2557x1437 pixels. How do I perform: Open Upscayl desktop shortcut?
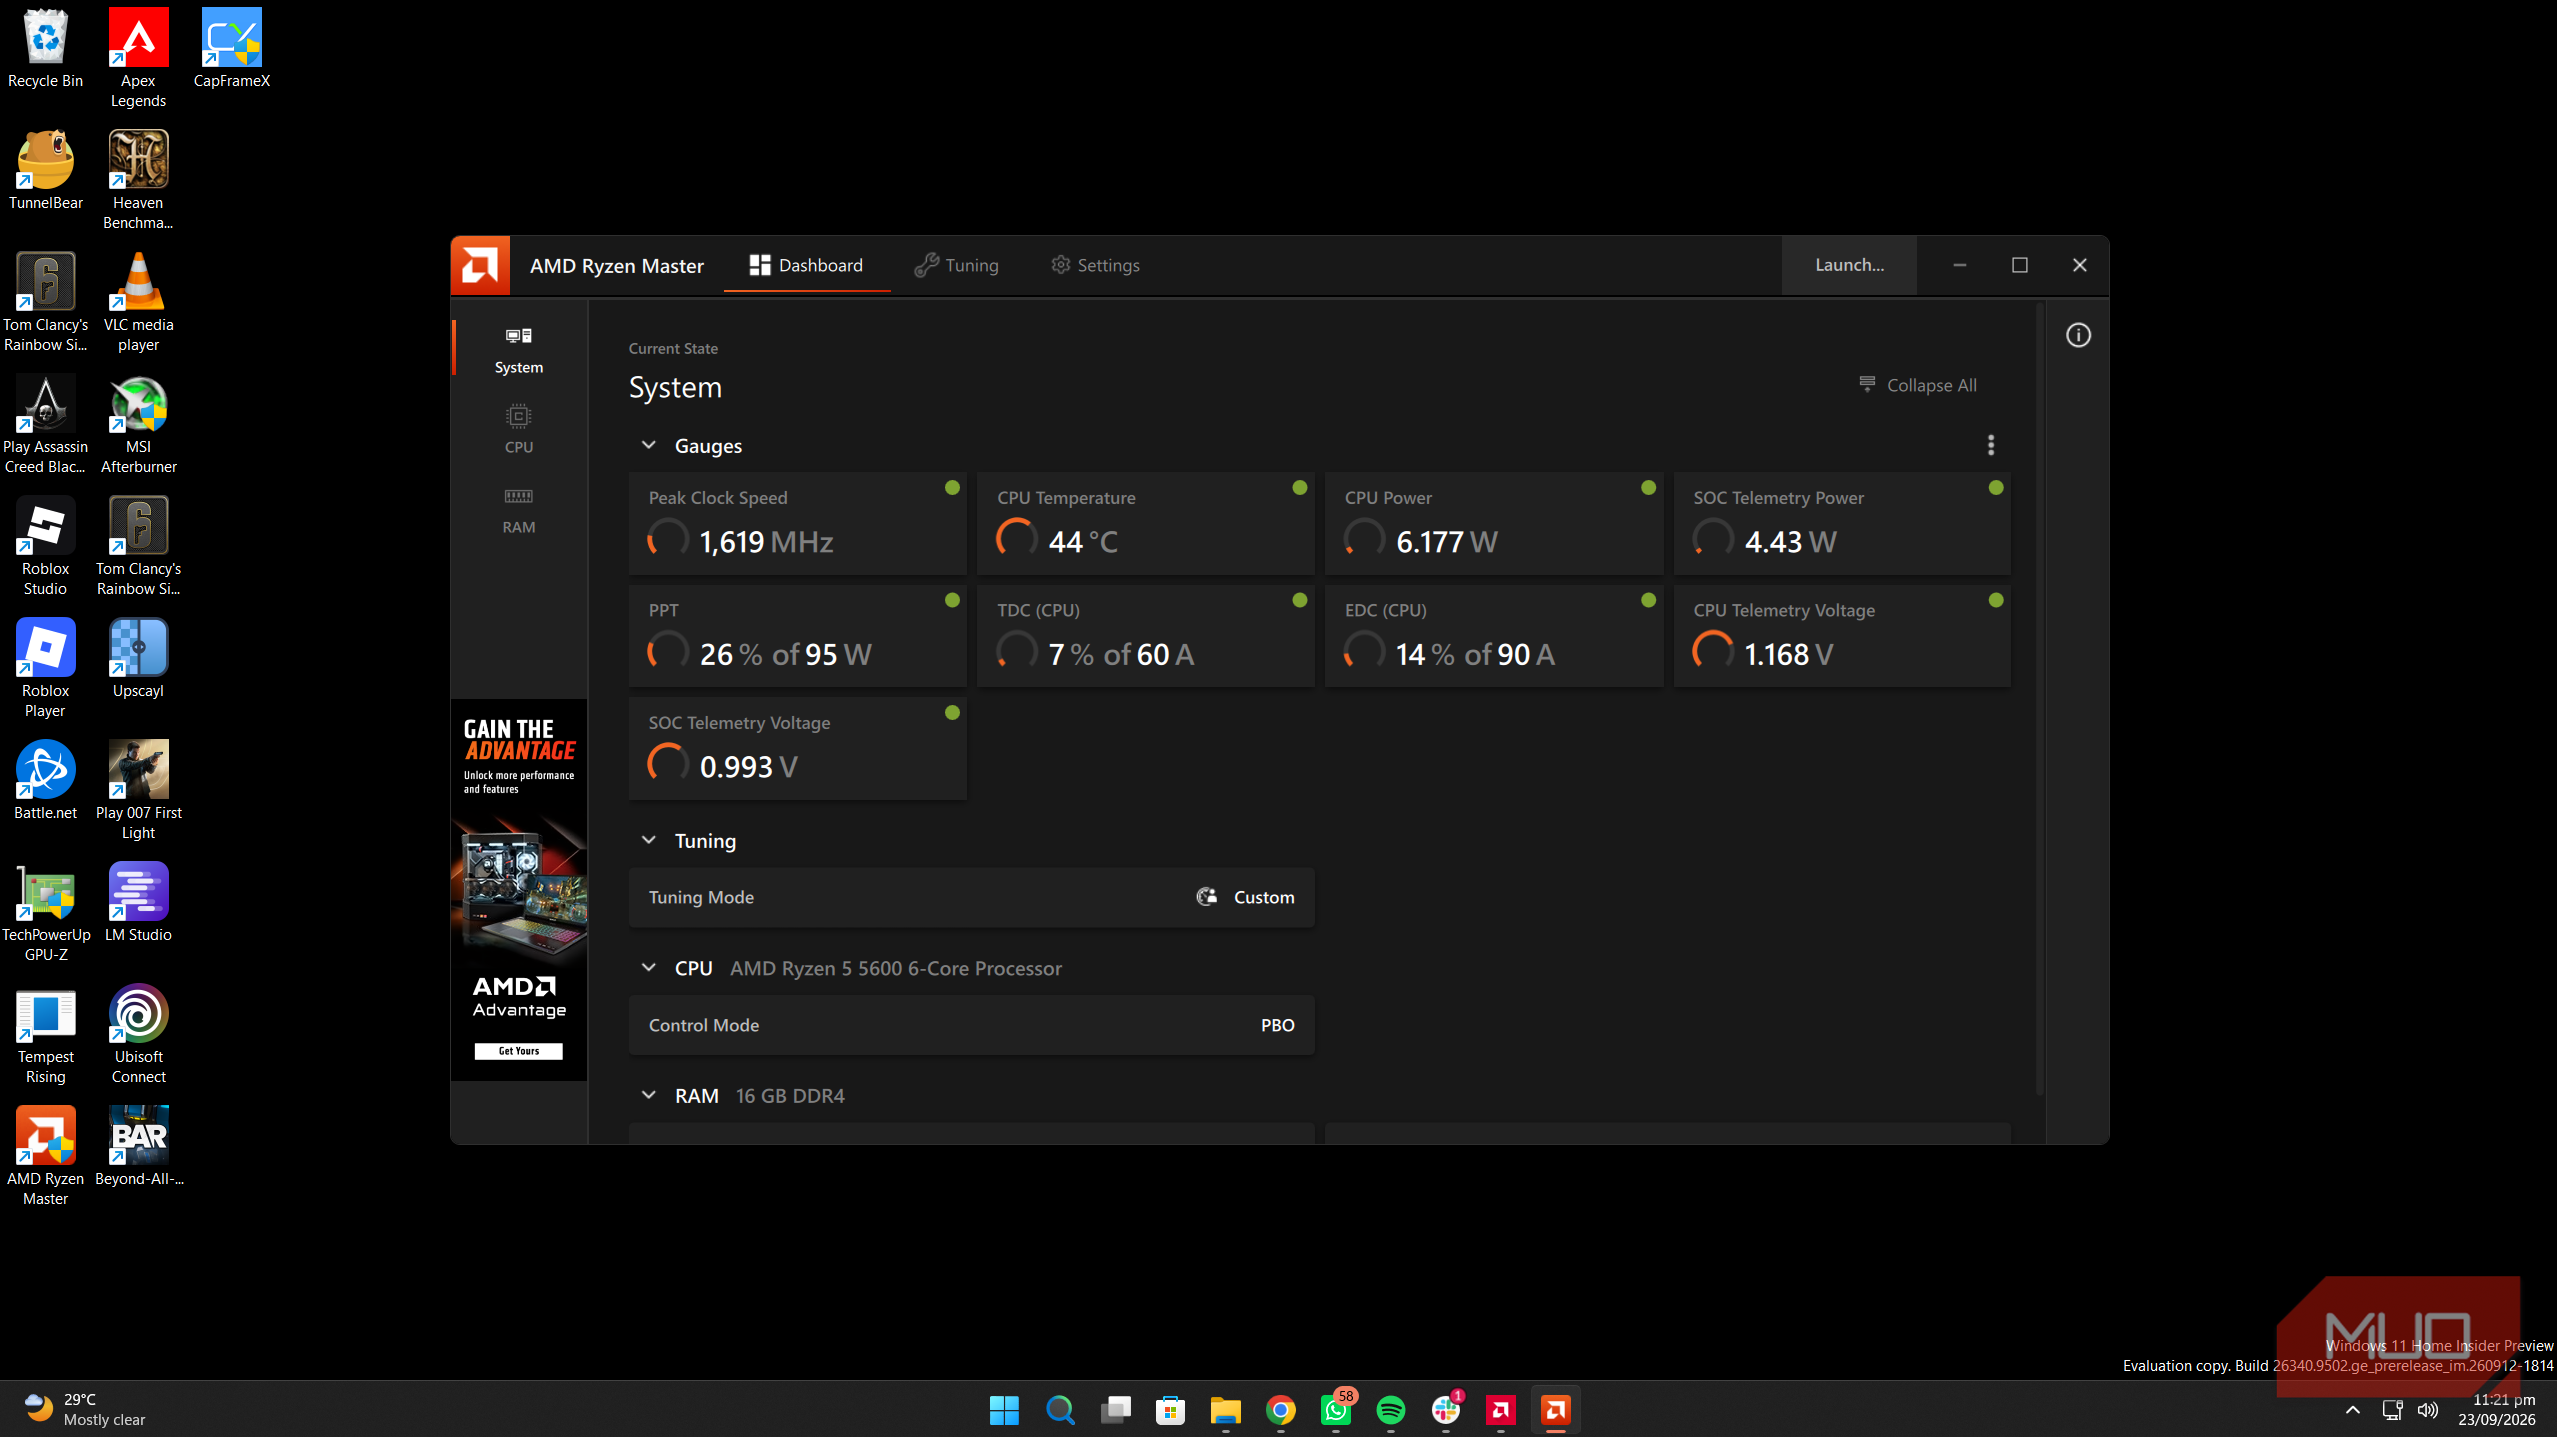pyautogui.click(x=138, y=658)
